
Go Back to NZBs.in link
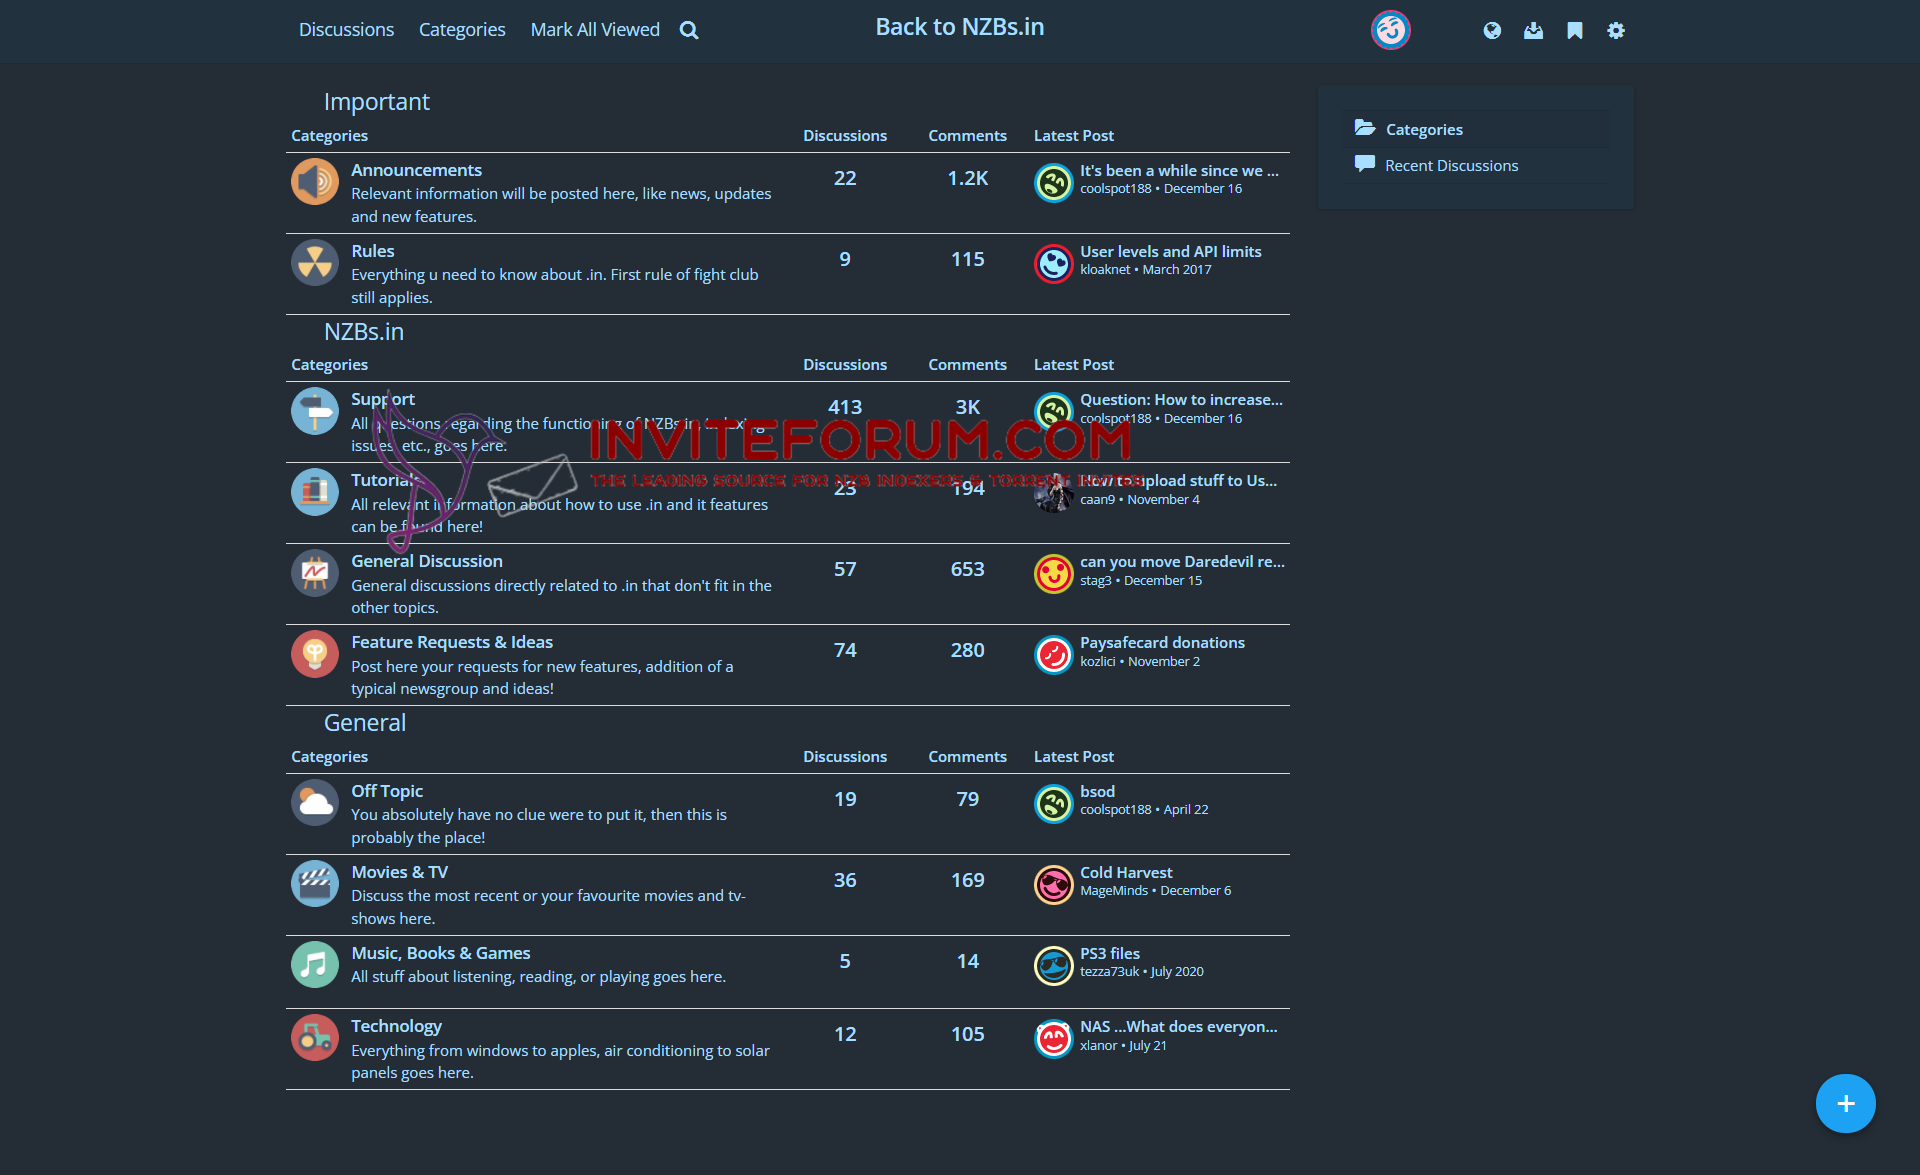click(959, 27)
